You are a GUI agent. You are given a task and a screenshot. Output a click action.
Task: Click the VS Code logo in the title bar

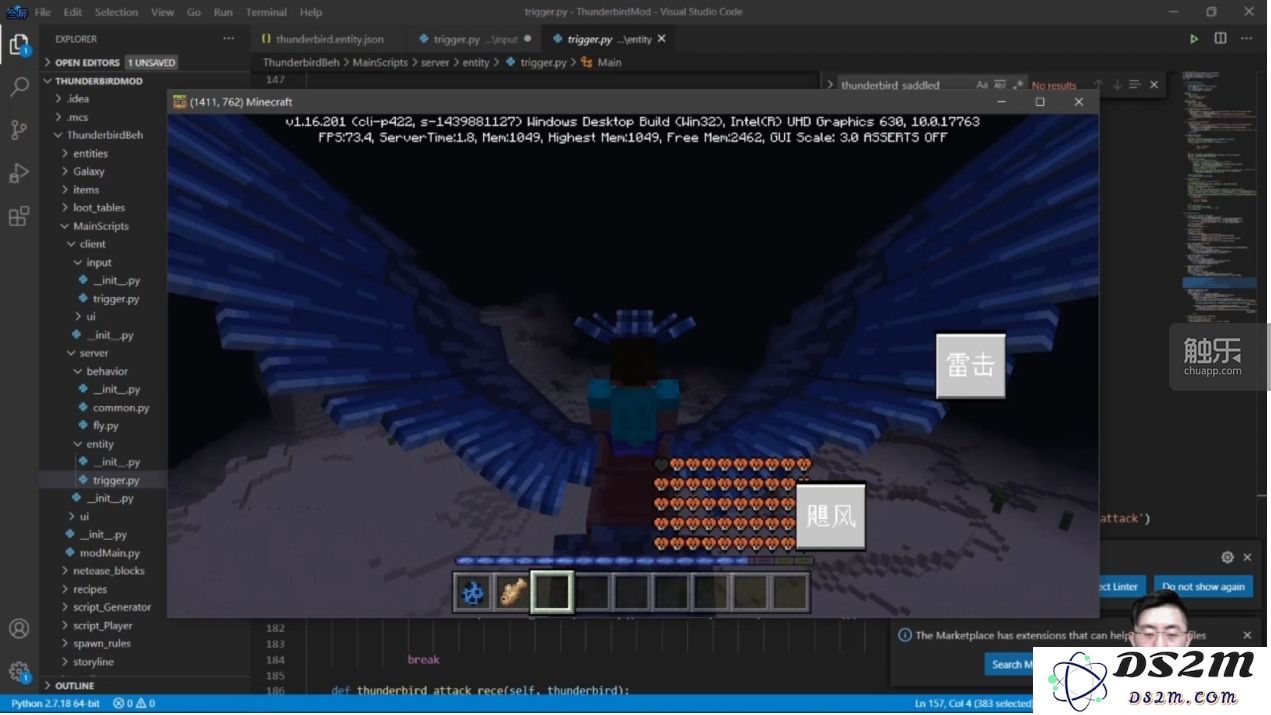[15, 12]
